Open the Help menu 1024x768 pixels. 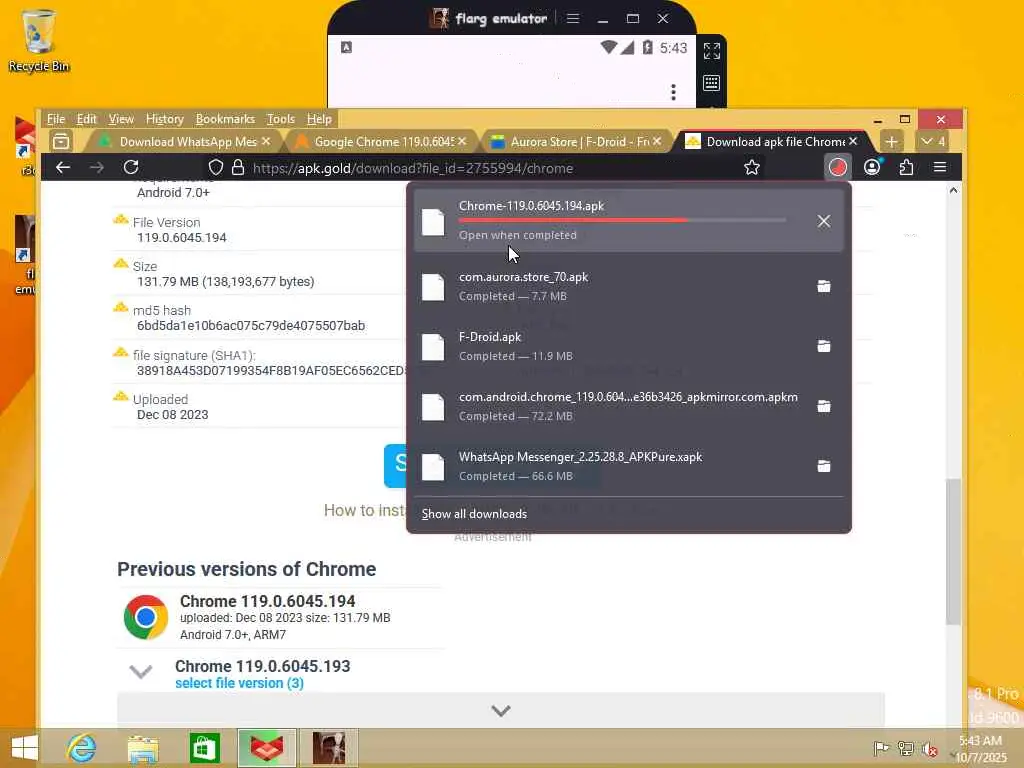click(x=319, y=119)
